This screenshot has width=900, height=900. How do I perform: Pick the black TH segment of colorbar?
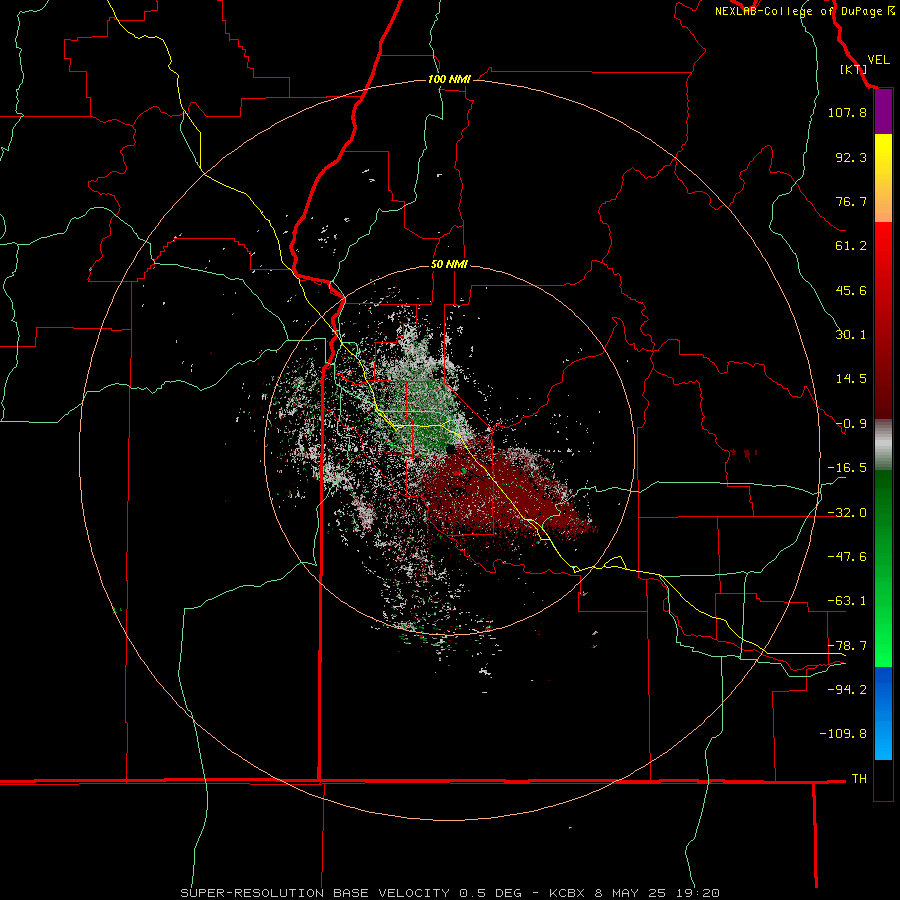[883, 779]
